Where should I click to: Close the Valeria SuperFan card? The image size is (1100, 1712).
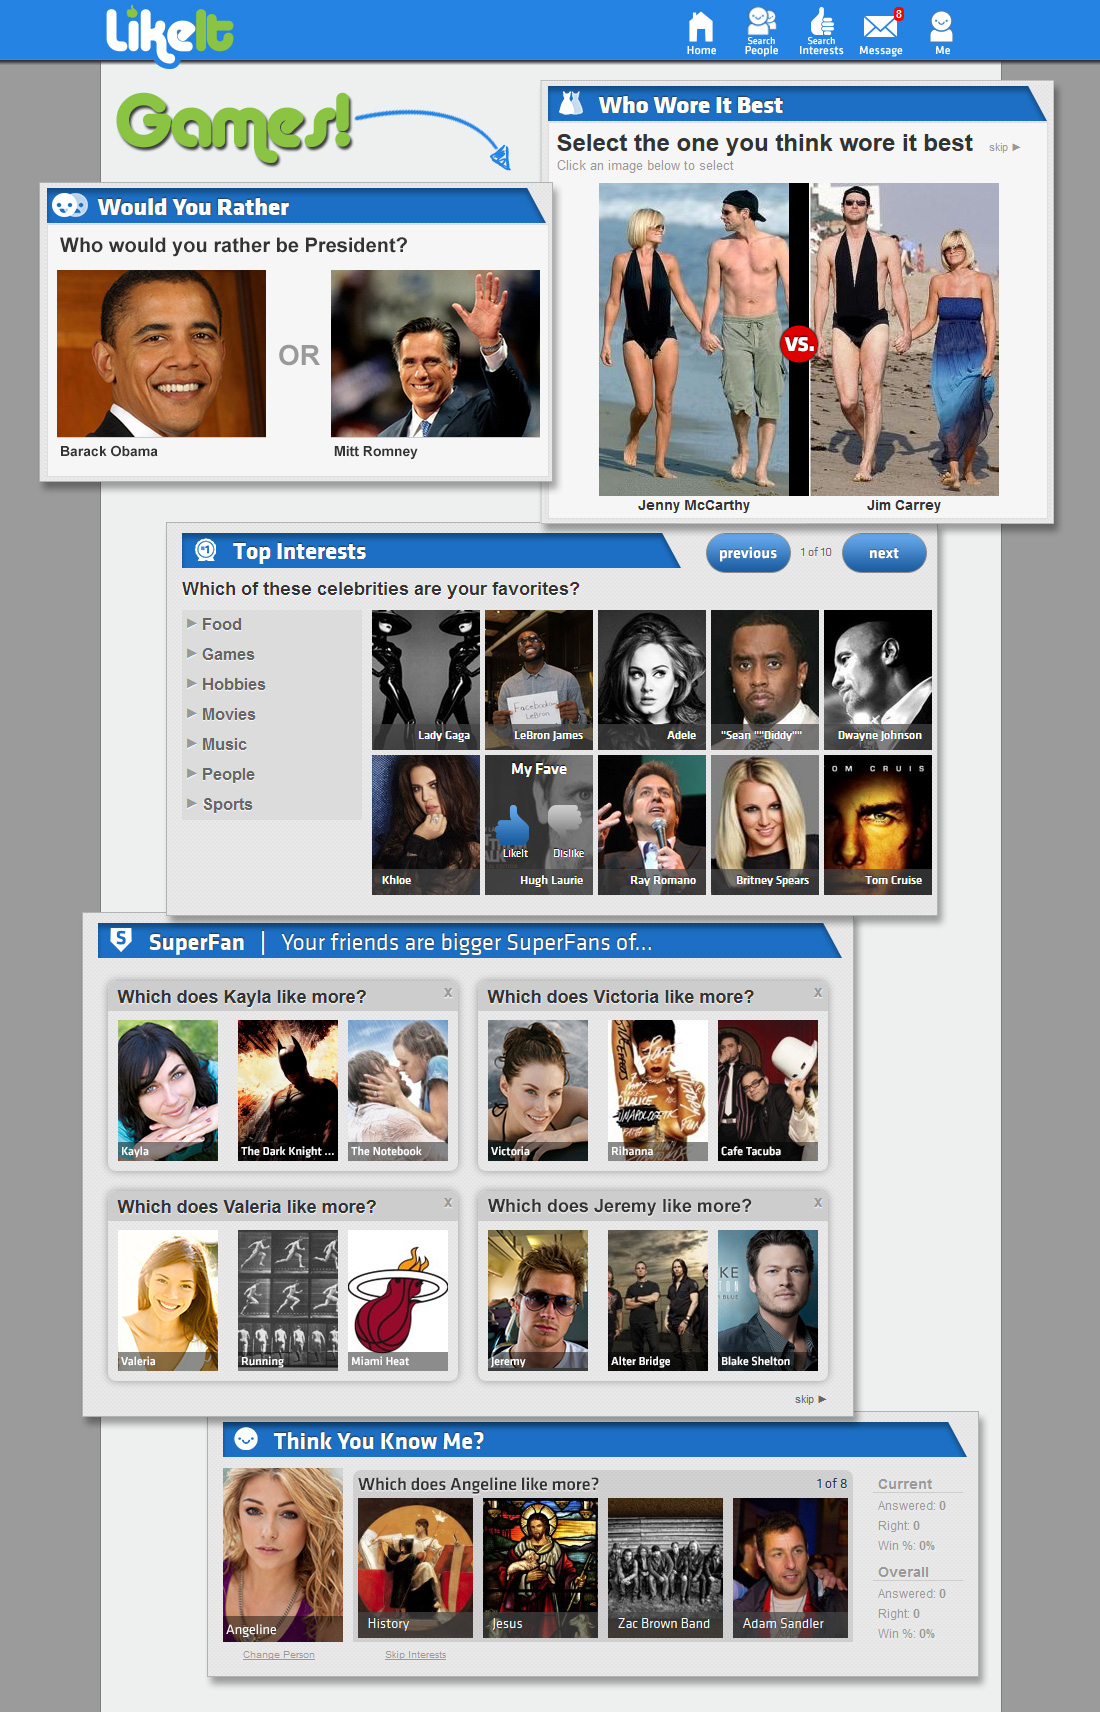448,1202
